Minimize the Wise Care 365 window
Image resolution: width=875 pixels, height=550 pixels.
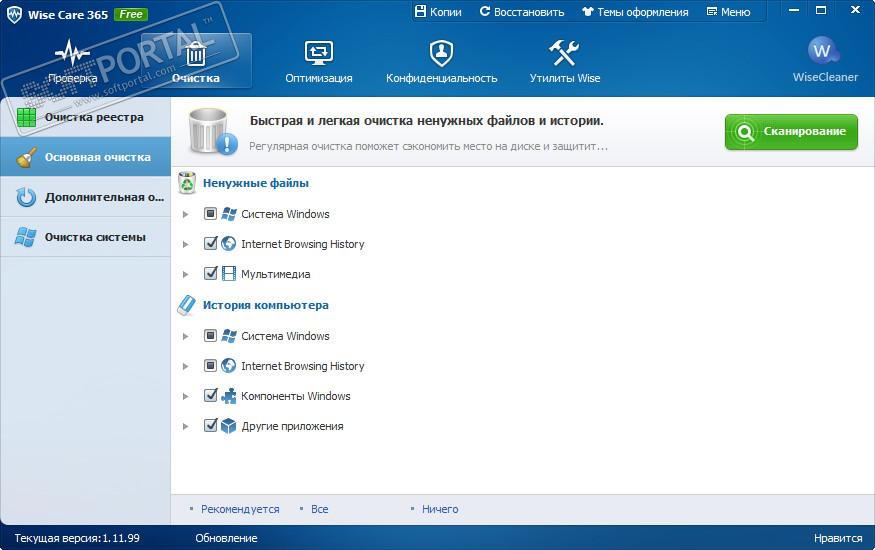click(794, 11)
